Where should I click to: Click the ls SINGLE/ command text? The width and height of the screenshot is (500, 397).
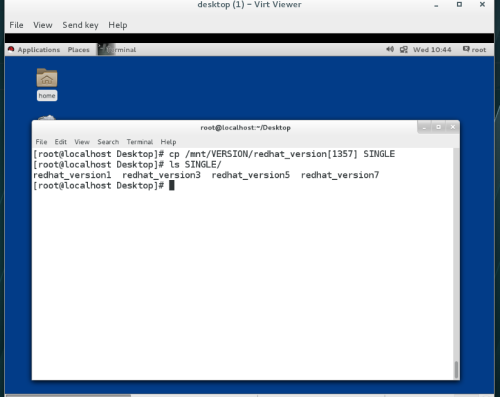pyautogui.click(x=195, y=165)
